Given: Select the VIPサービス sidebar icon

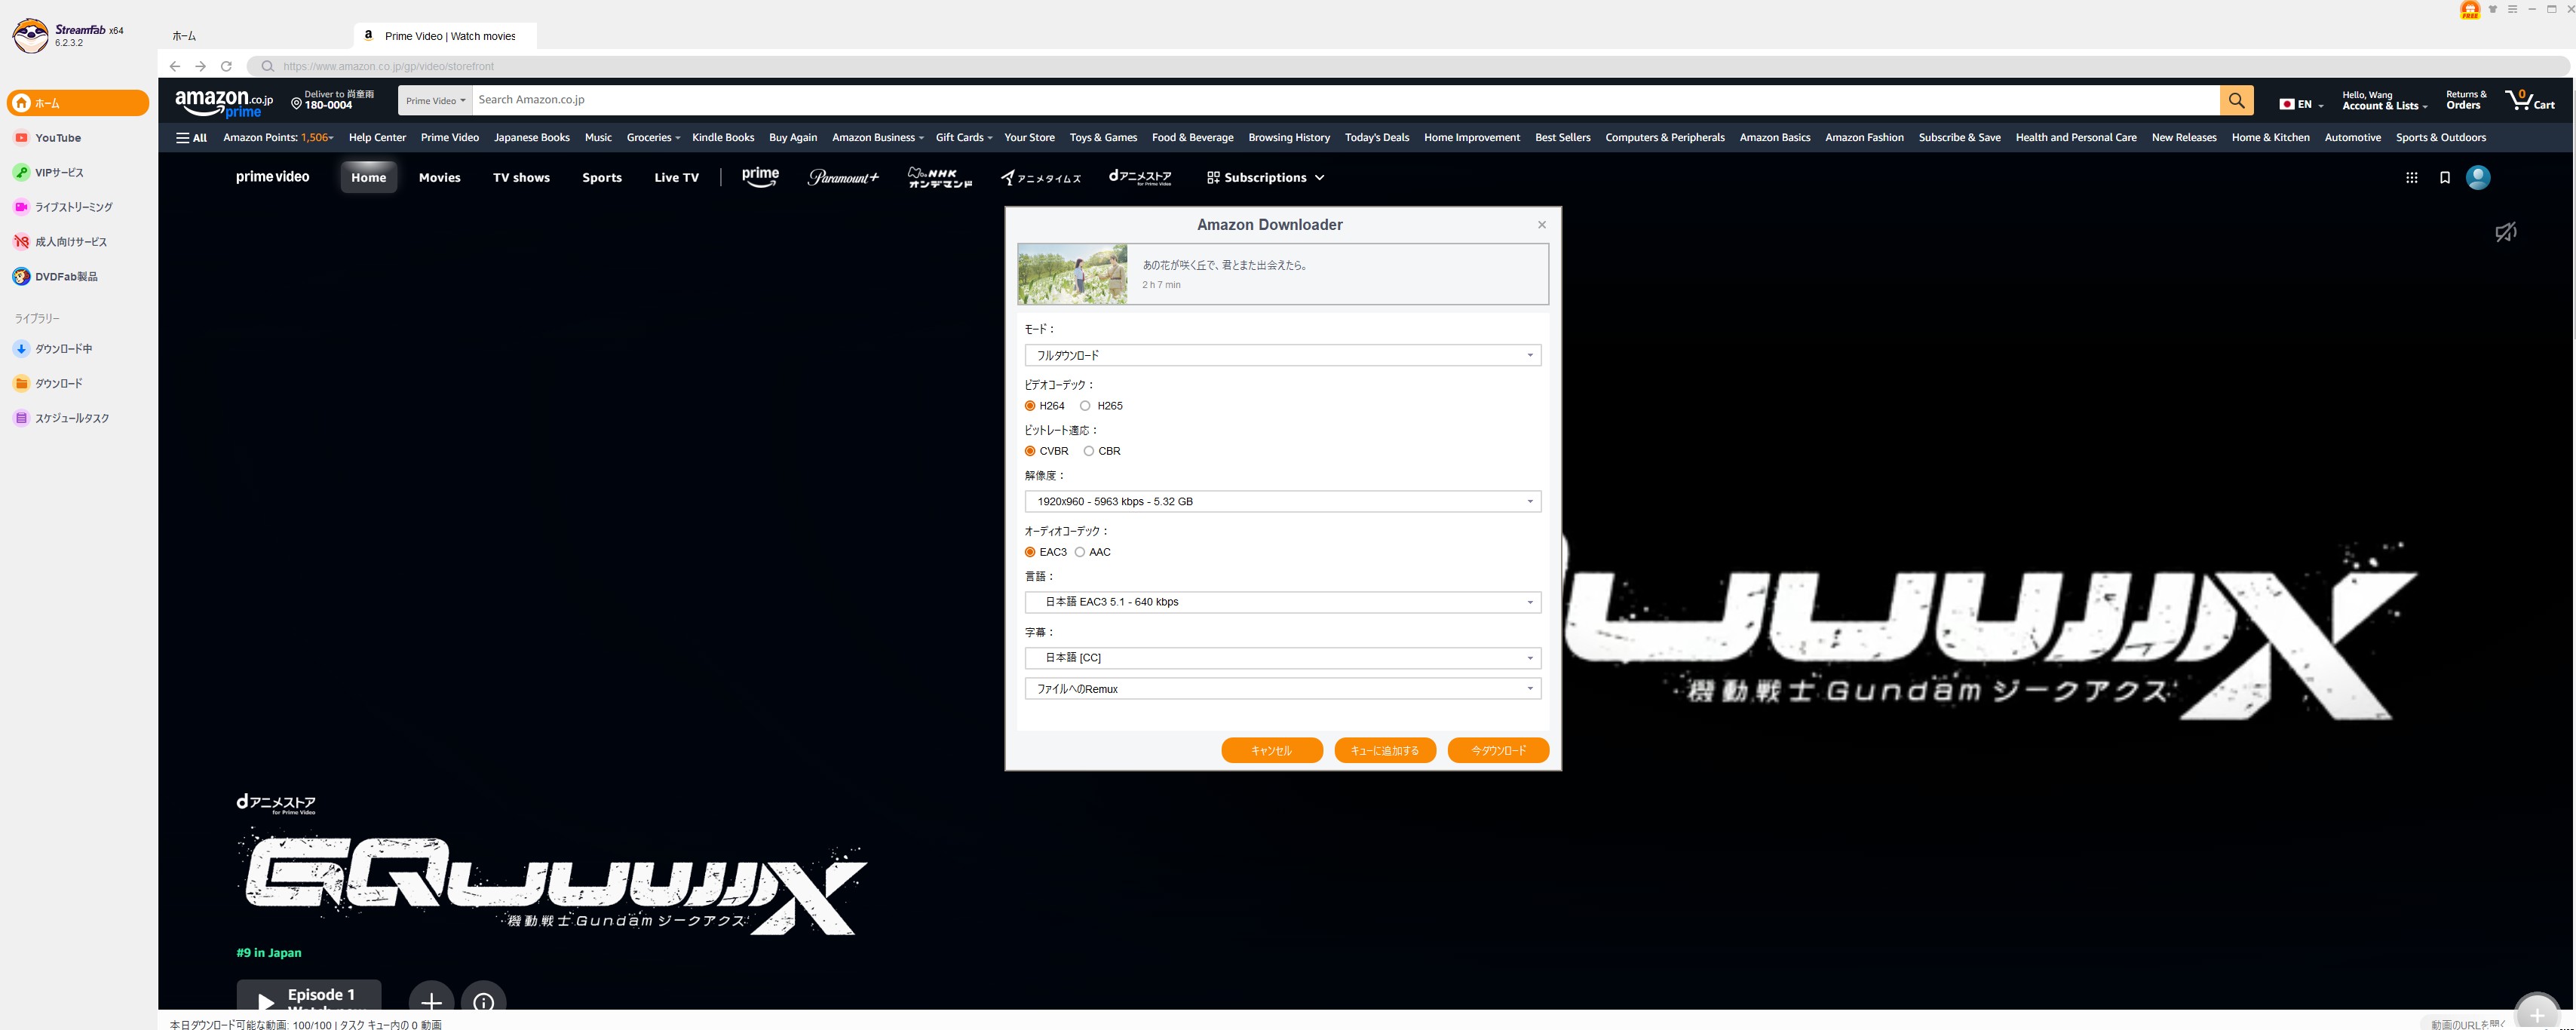Looking at the screenshot, I should pos(21,172).
